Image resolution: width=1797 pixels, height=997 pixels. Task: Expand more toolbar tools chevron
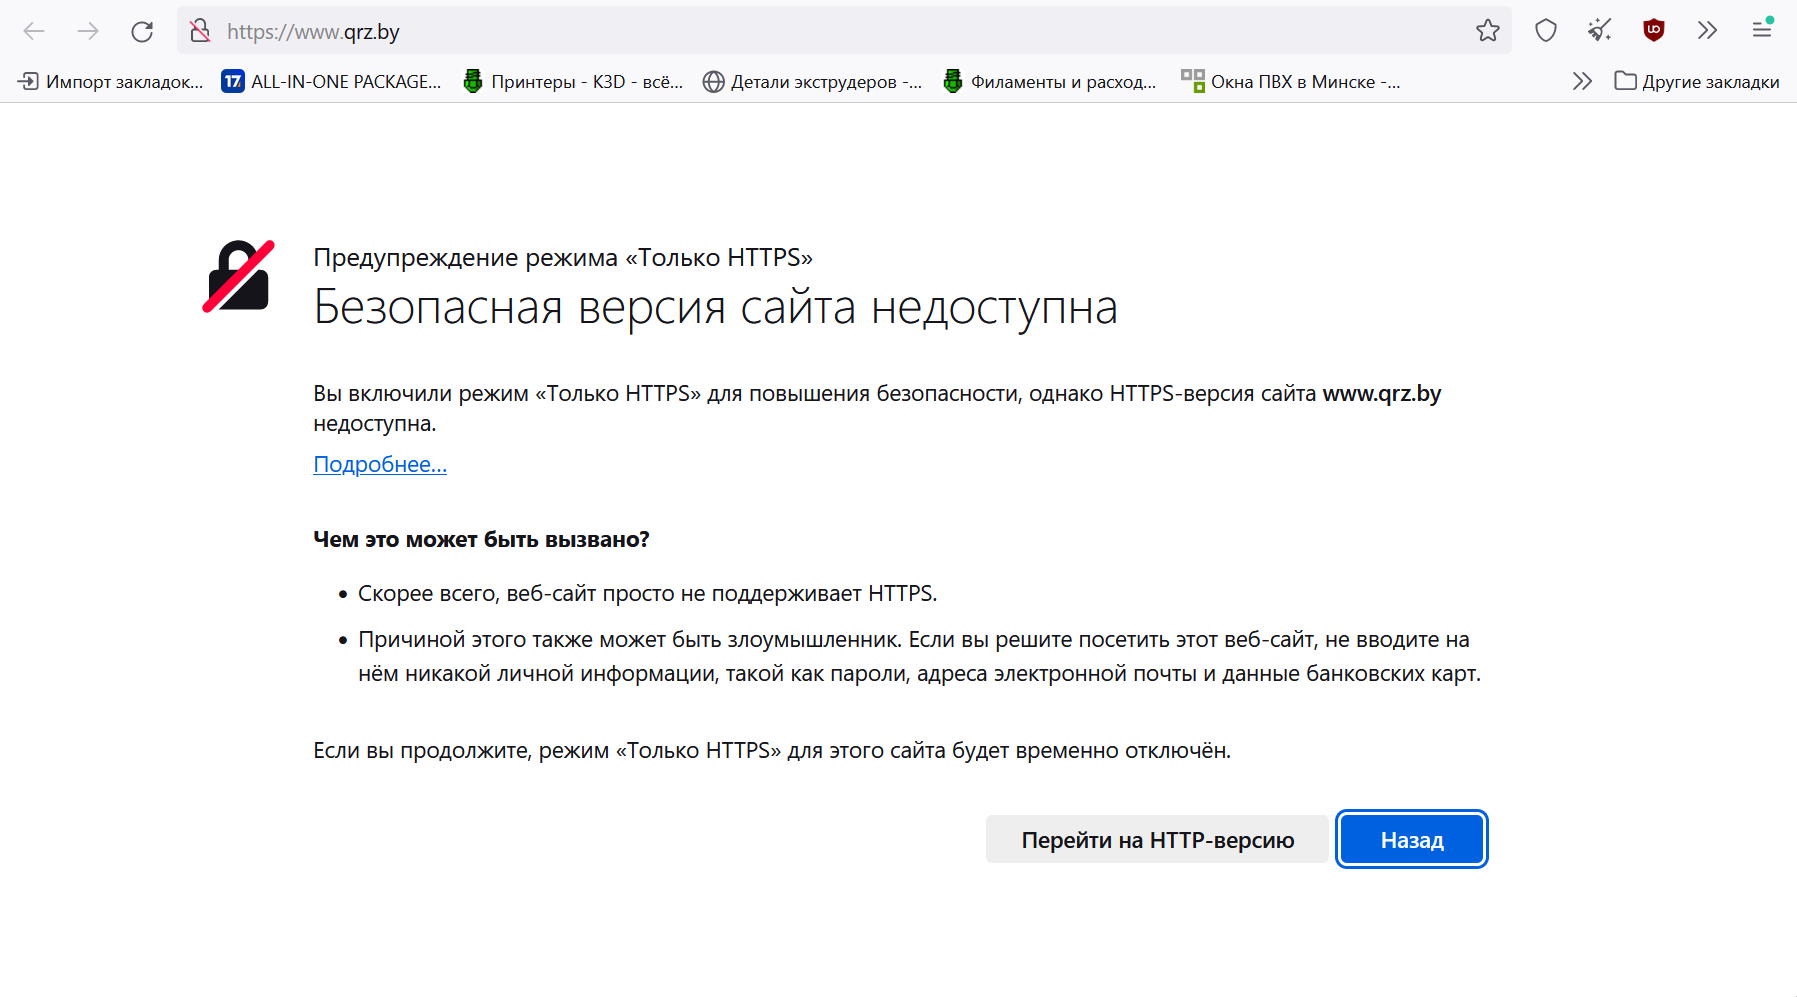[1707, 31]
